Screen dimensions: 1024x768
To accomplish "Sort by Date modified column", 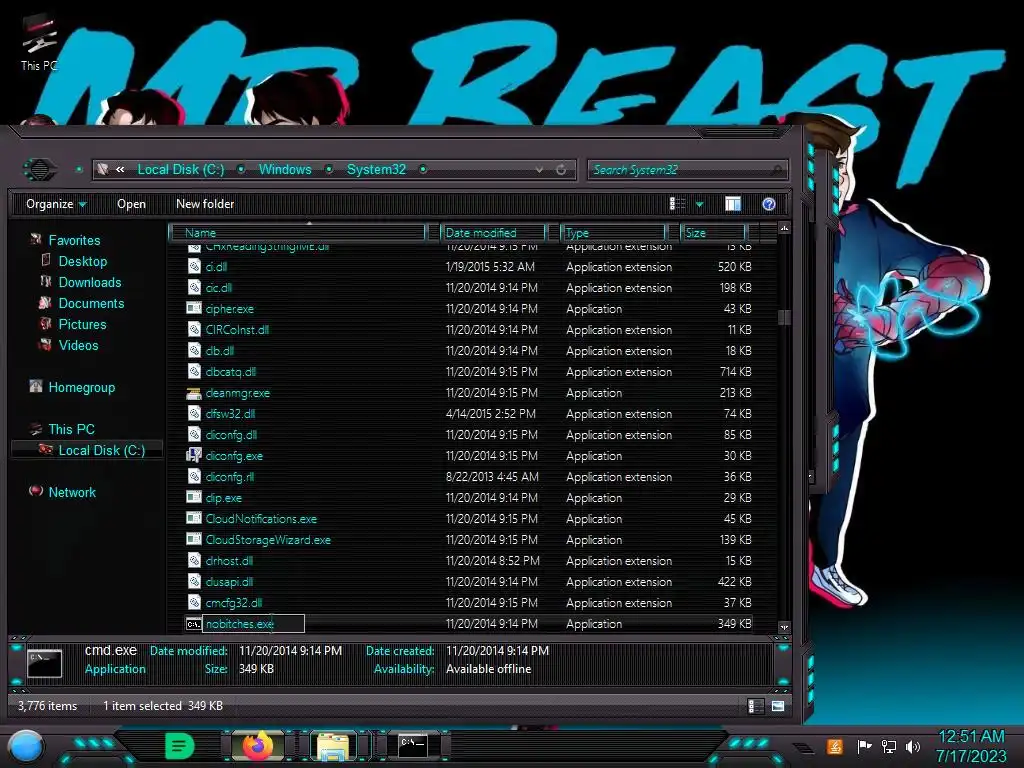I will 494,232.
